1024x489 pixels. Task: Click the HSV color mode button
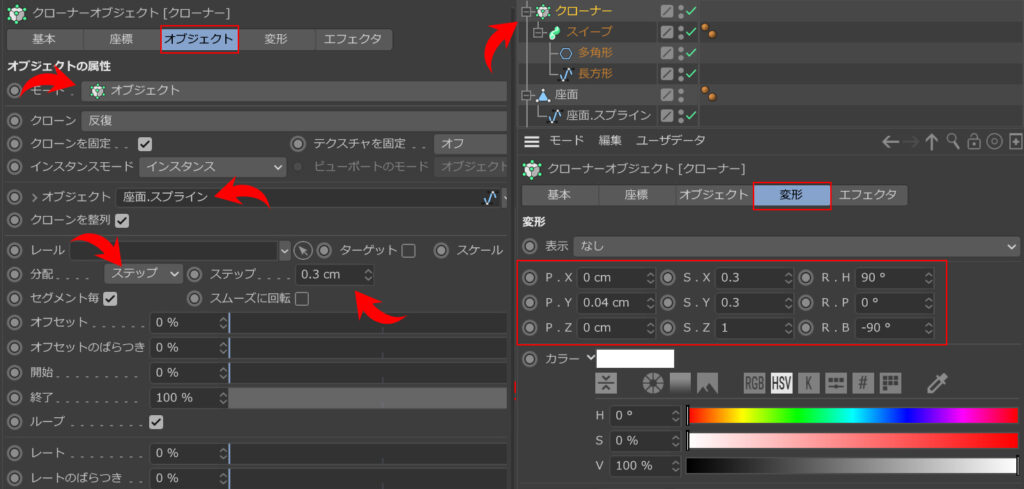pos(782,383)
